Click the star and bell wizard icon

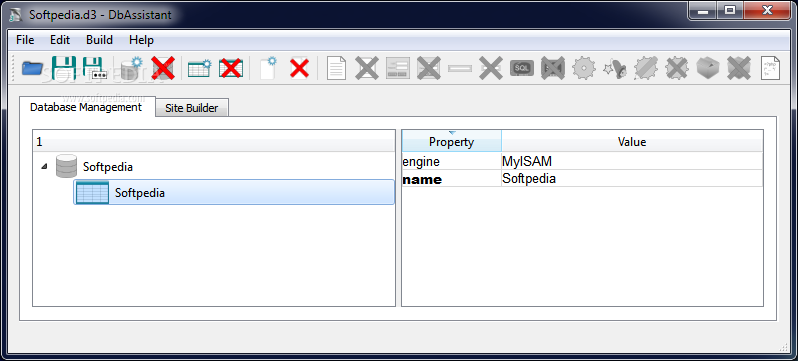(615, 68)
